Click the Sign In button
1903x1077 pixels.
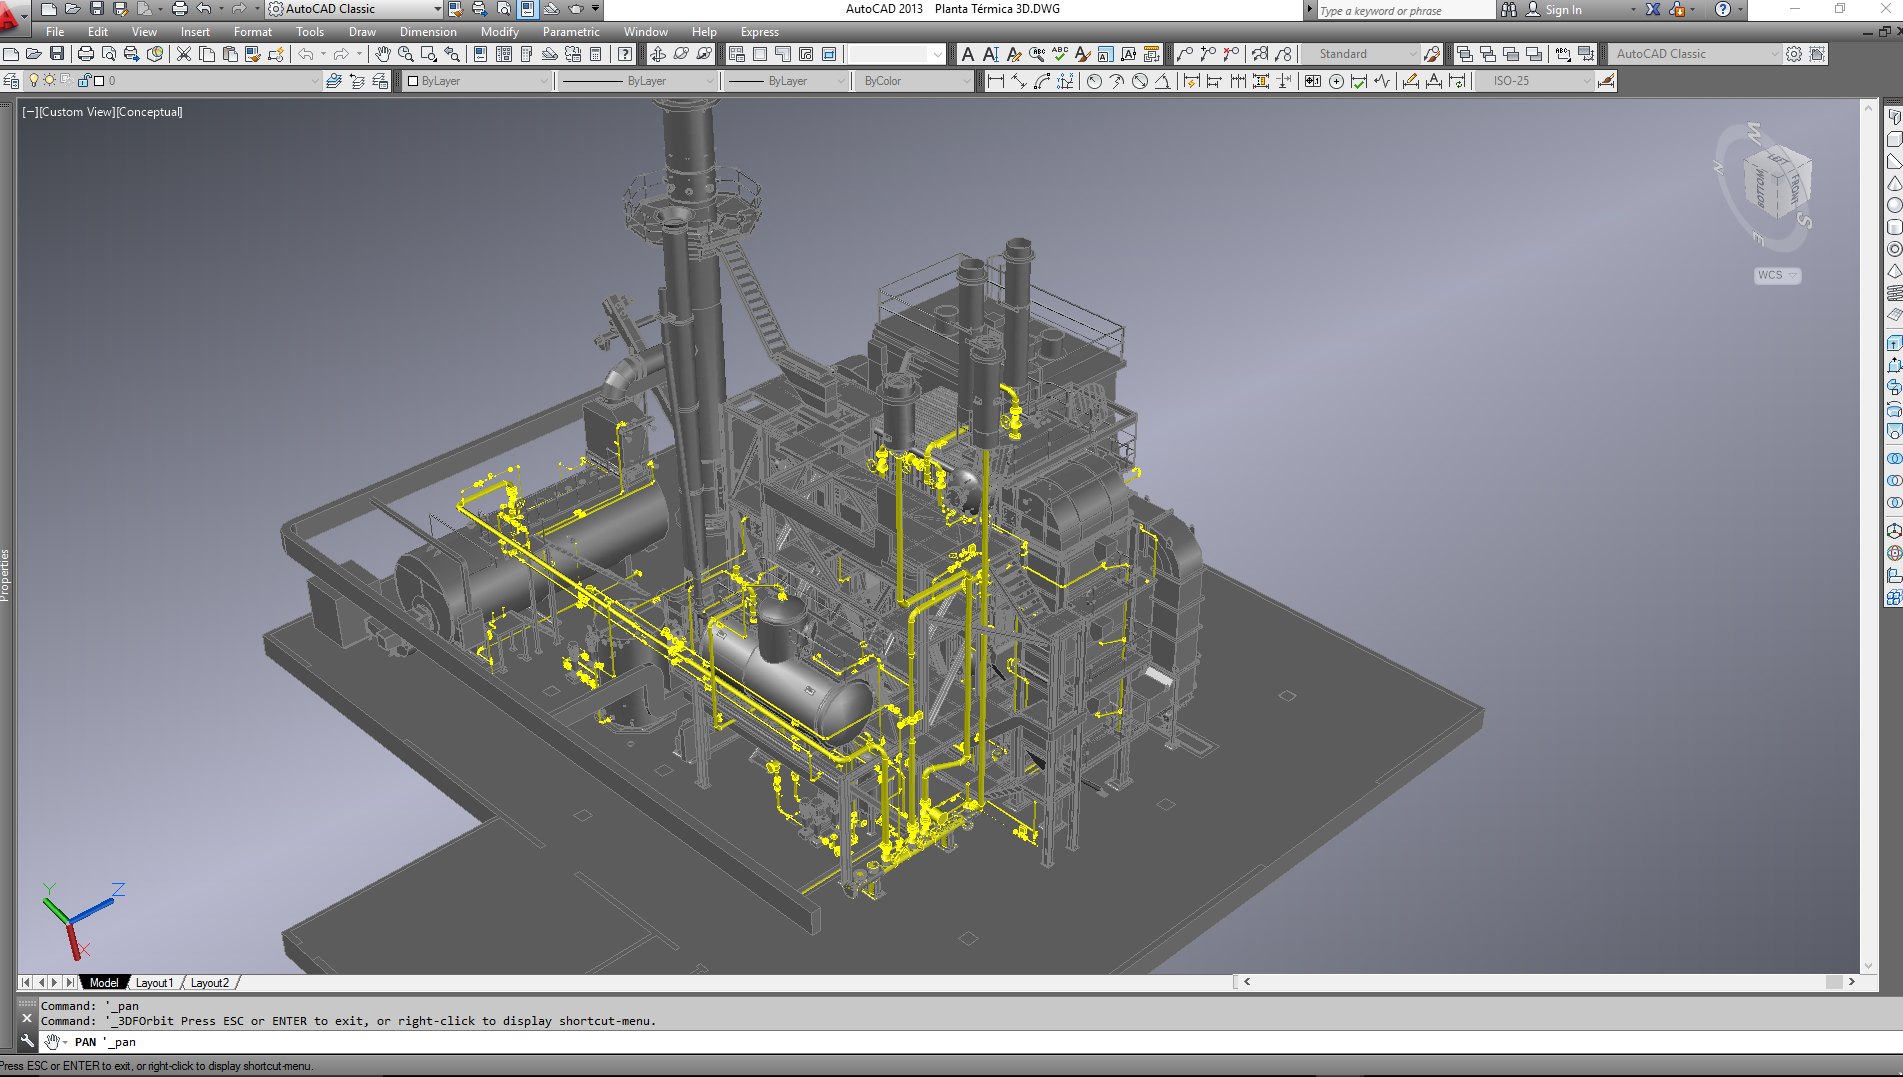point(1563,10)
